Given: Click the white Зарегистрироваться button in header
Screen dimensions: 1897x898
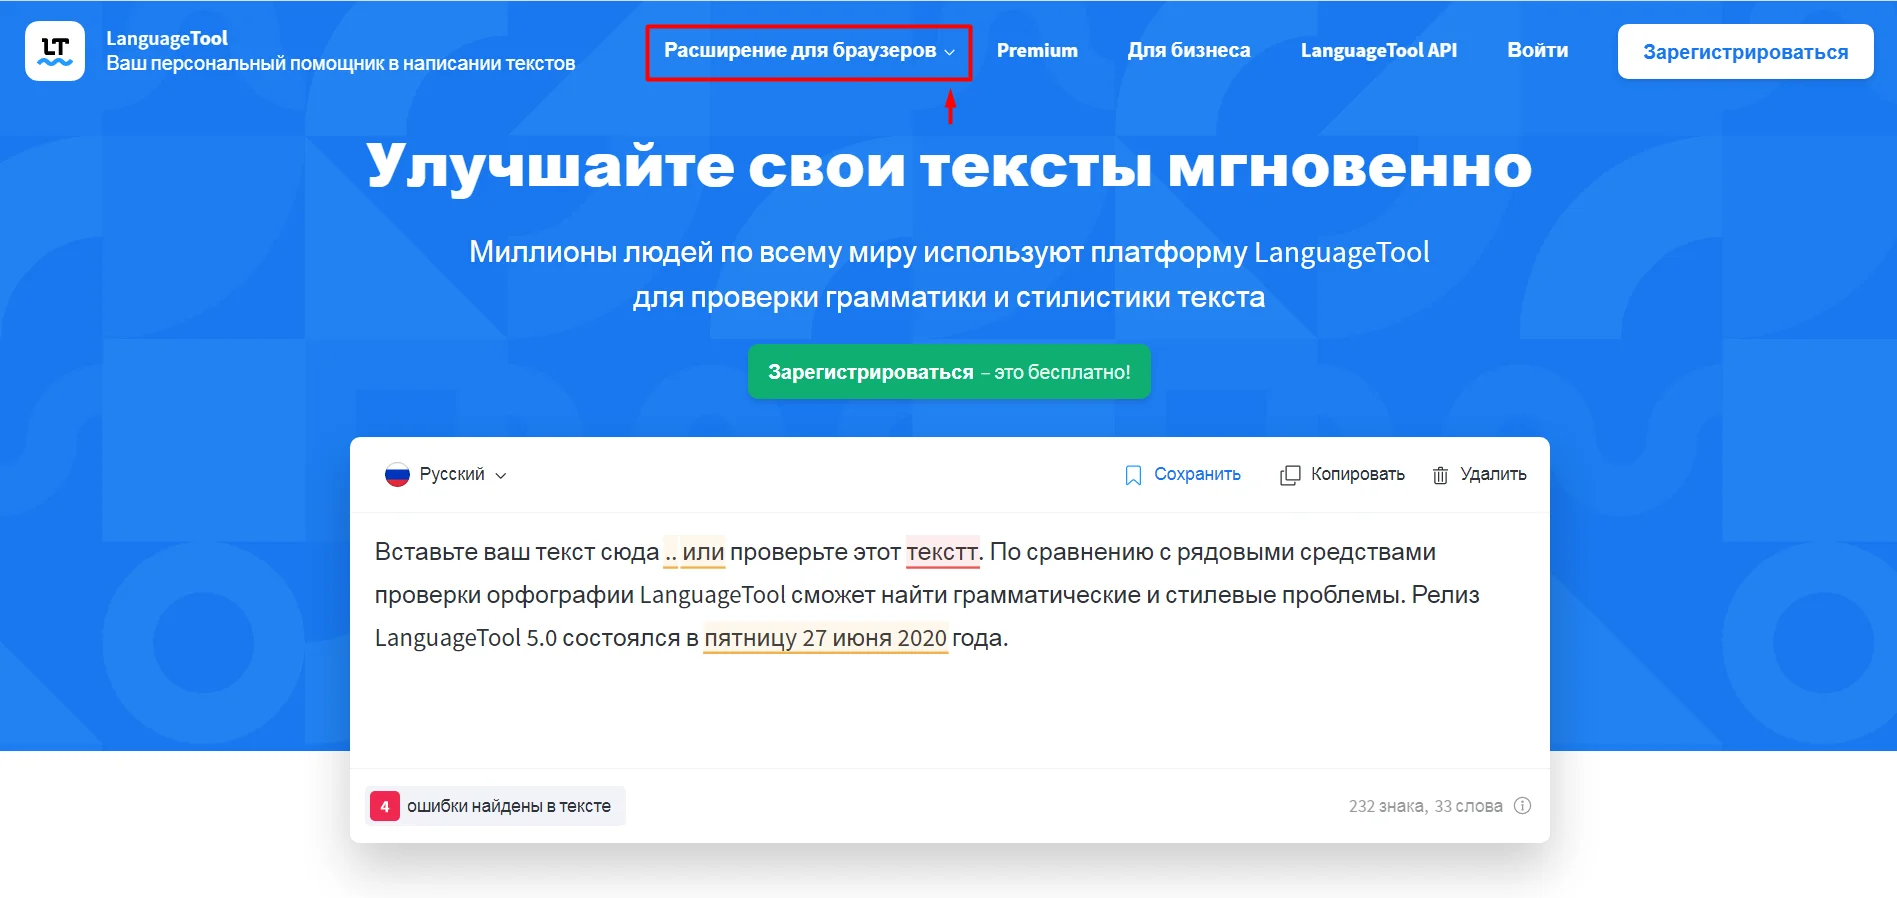Looking at the screenshot, I should point(1746,52).
